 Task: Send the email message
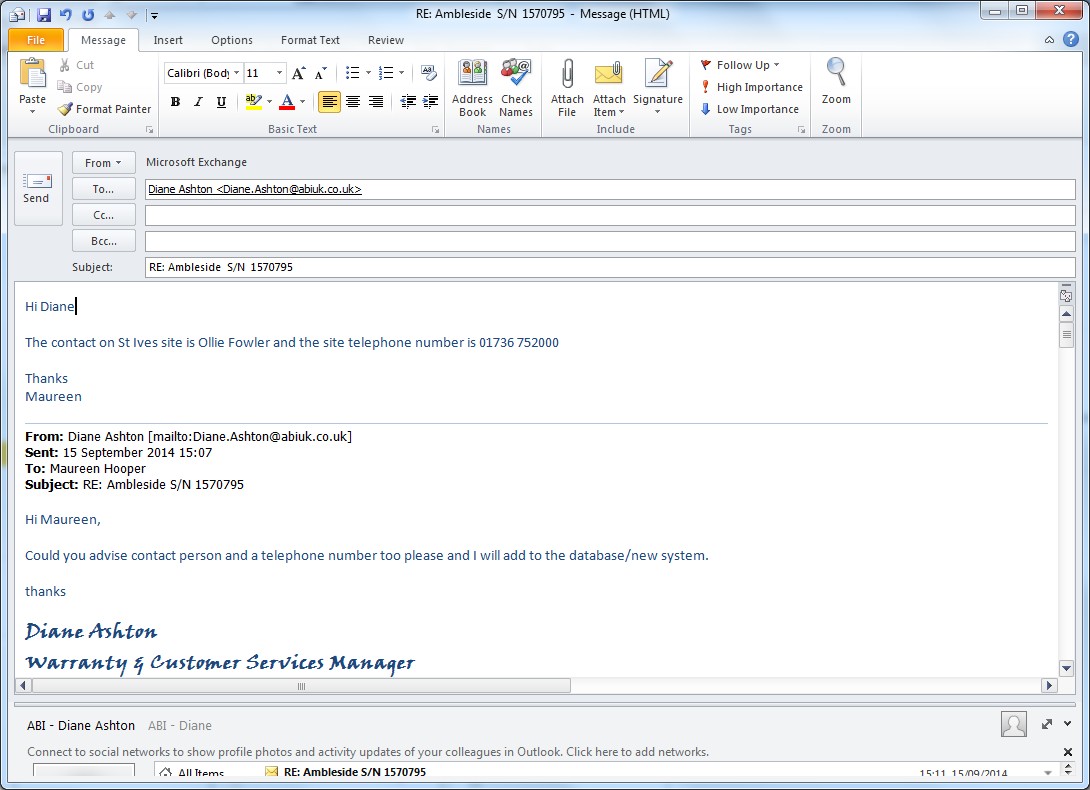point(37,188)
